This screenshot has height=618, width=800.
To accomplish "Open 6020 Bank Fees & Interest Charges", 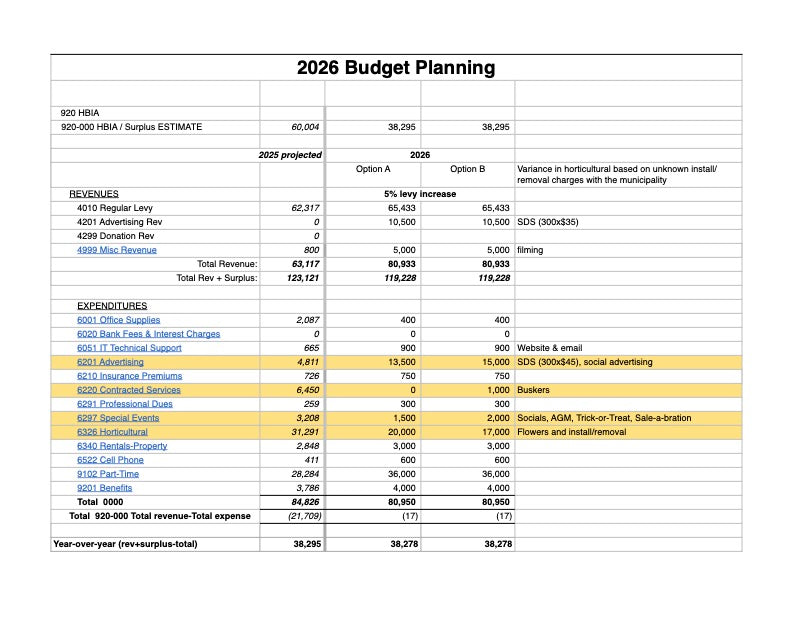I will point(148,334).
